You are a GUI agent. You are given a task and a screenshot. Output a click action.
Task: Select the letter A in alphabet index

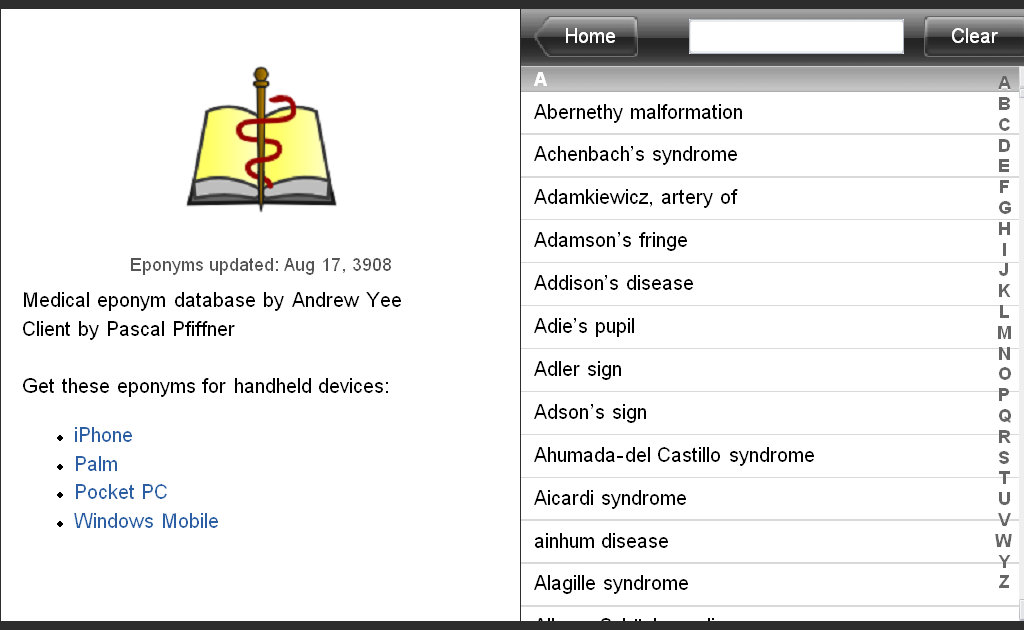1004,79
